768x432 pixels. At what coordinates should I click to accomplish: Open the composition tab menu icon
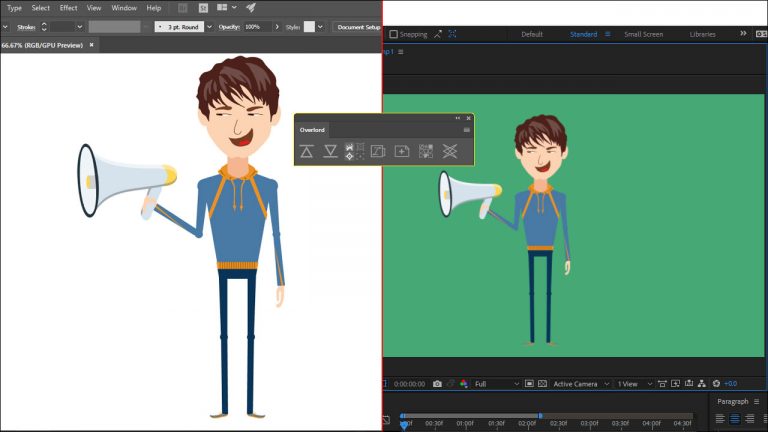tap(401, 52)
